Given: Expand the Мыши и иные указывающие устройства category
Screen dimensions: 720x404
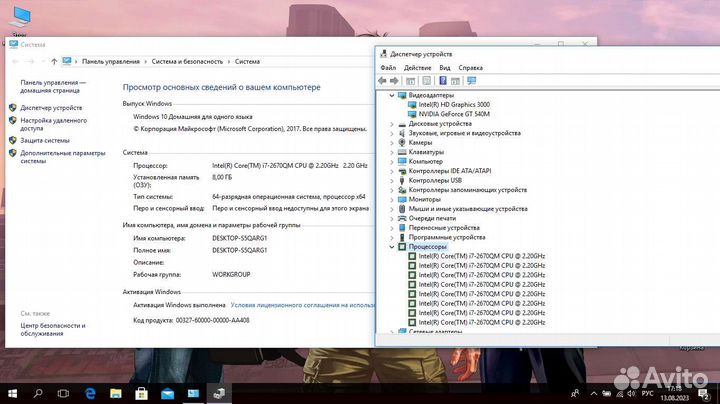Looking at the screenshot, I should point(392,209).
